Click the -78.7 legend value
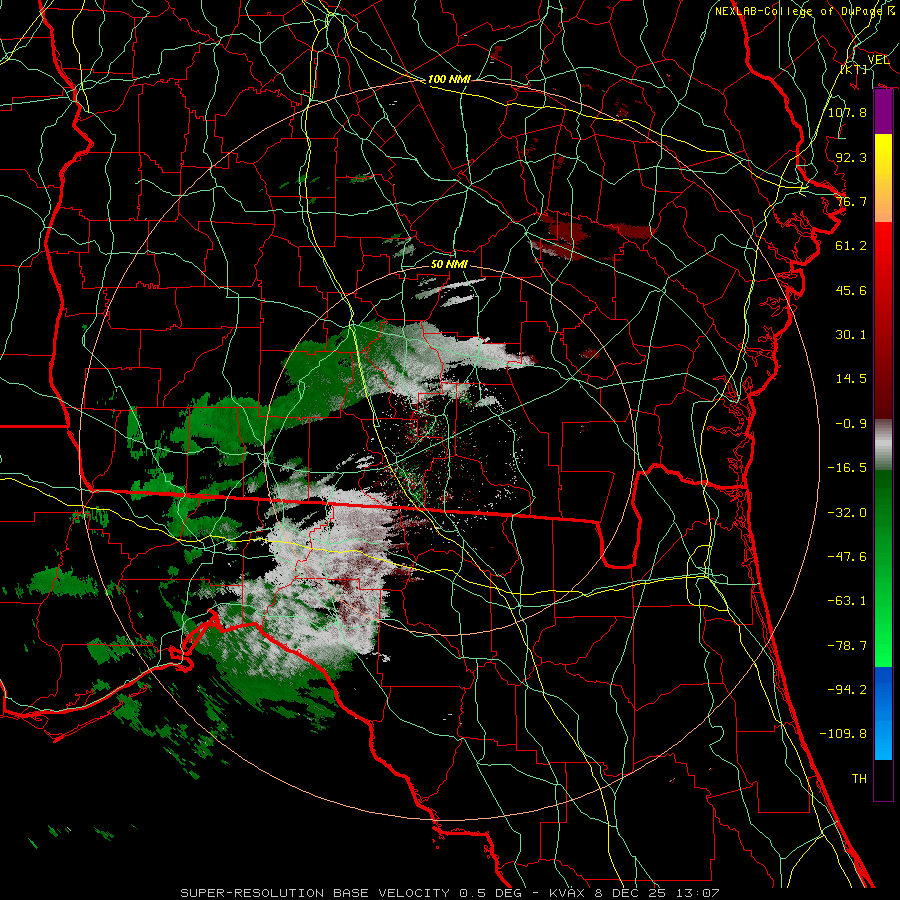The image size is (900, 900). coord(847,646)
